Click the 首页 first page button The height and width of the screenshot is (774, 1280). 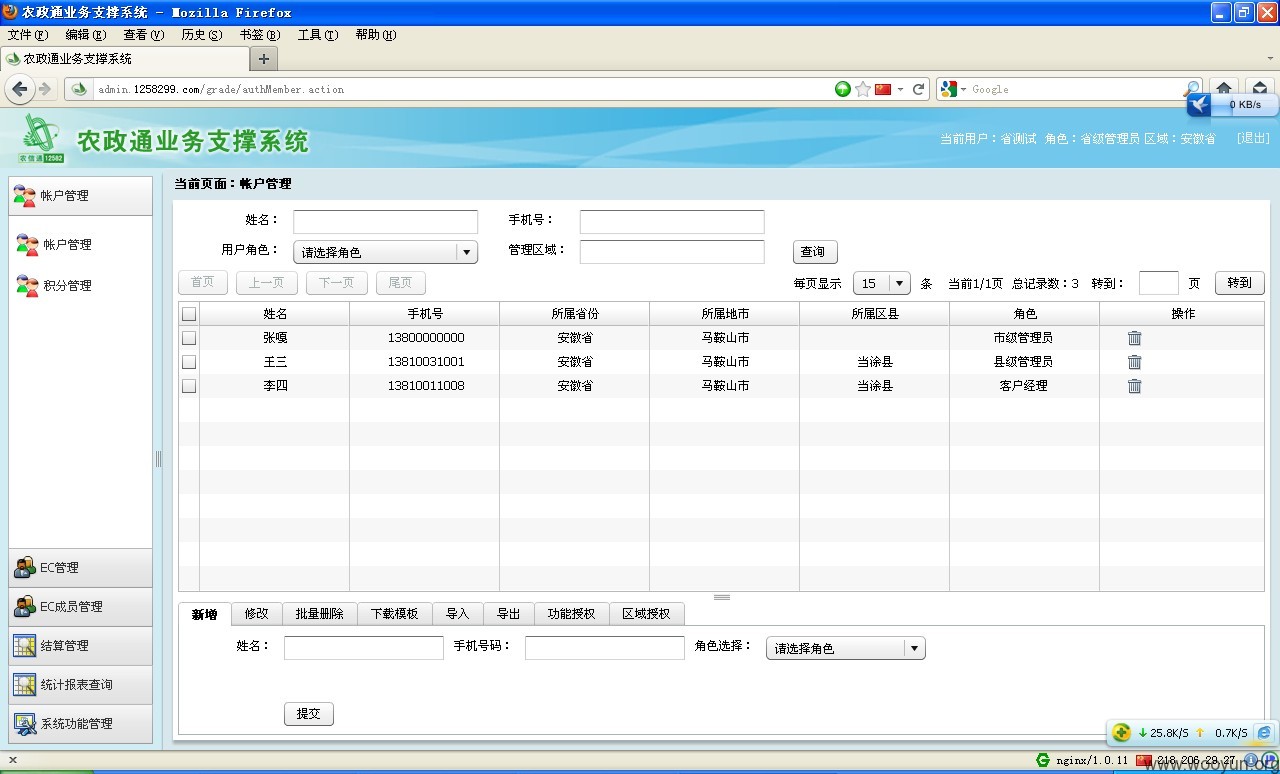point(203,283)
